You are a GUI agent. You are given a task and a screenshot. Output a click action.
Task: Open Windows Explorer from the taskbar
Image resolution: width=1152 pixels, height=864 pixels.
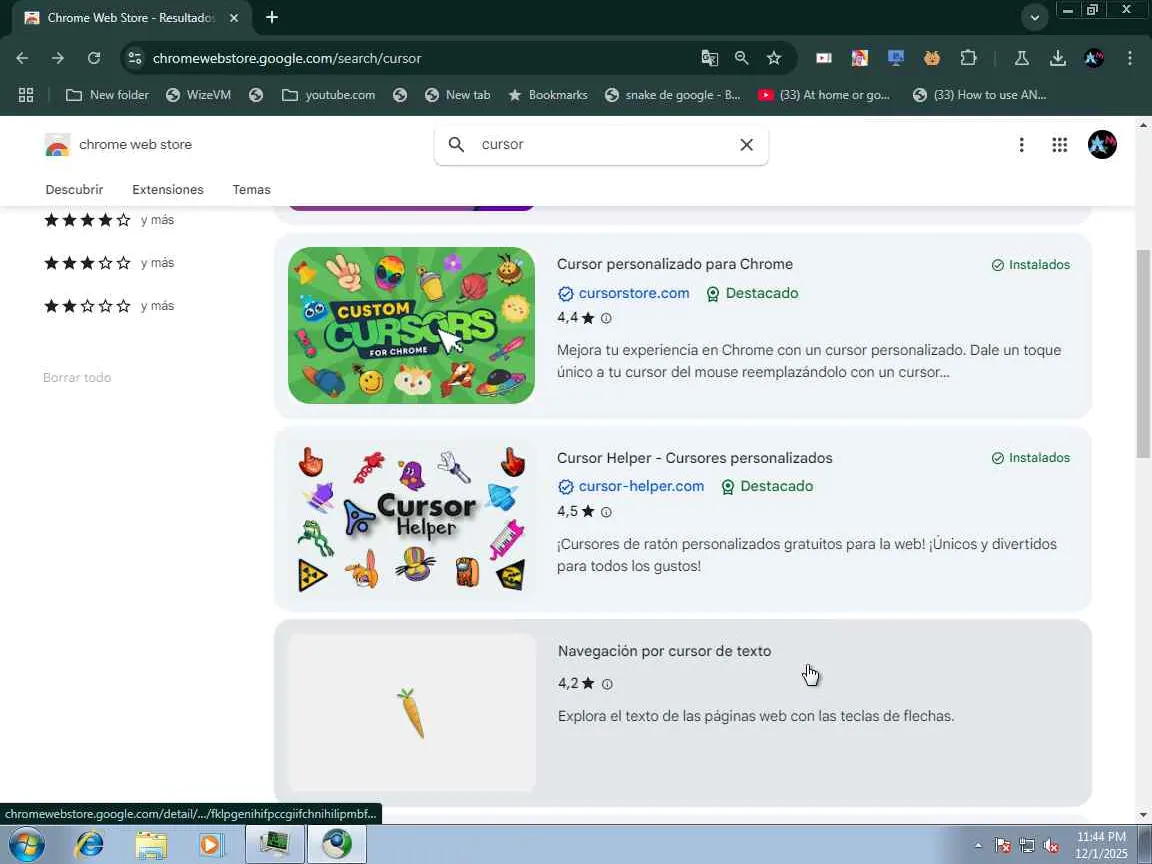click(151, 844)
